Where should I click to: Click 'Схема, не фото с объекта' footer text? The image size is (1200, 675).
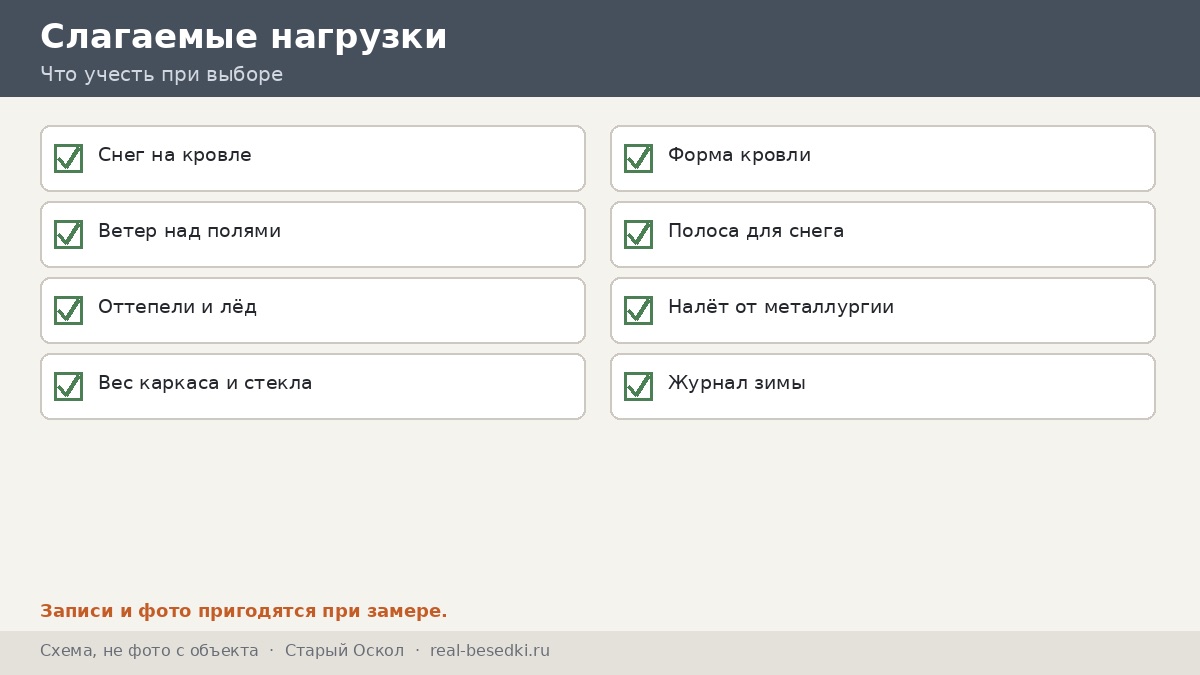(x=149, y=651)
